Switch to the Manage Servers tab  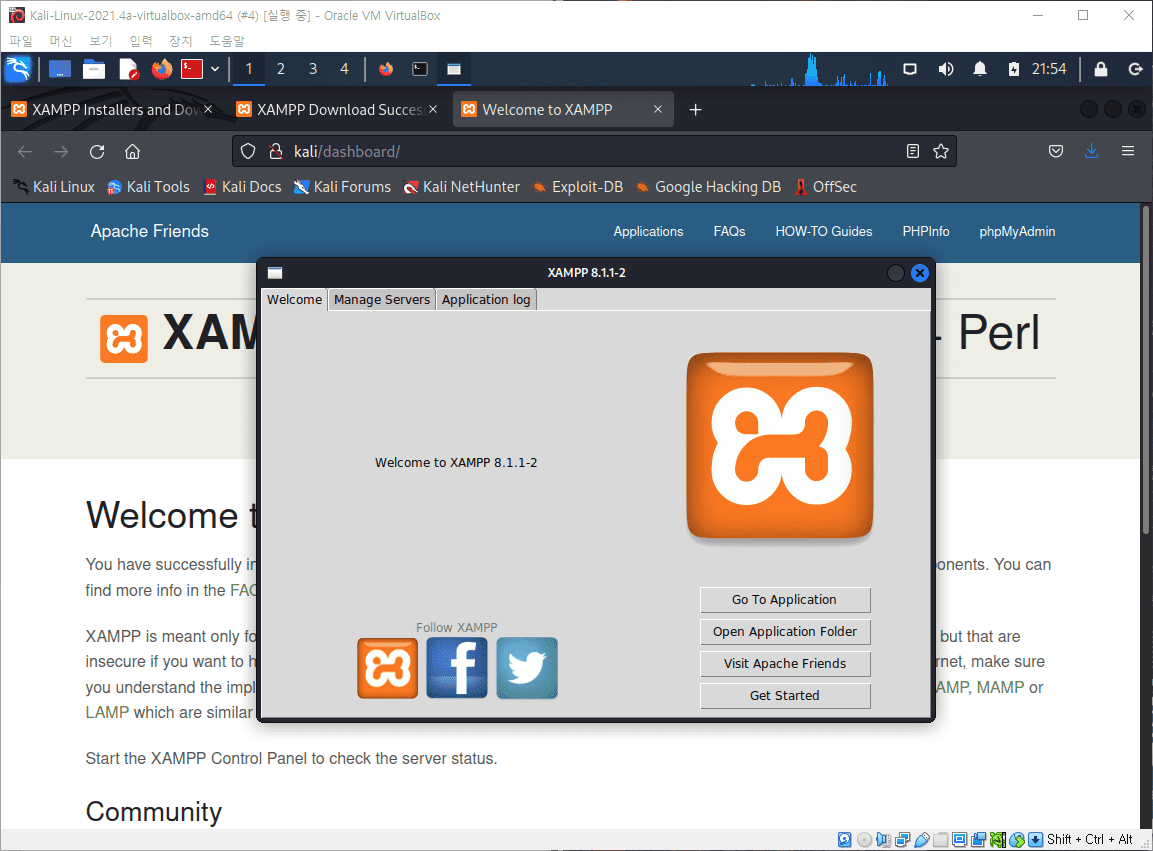381,299
